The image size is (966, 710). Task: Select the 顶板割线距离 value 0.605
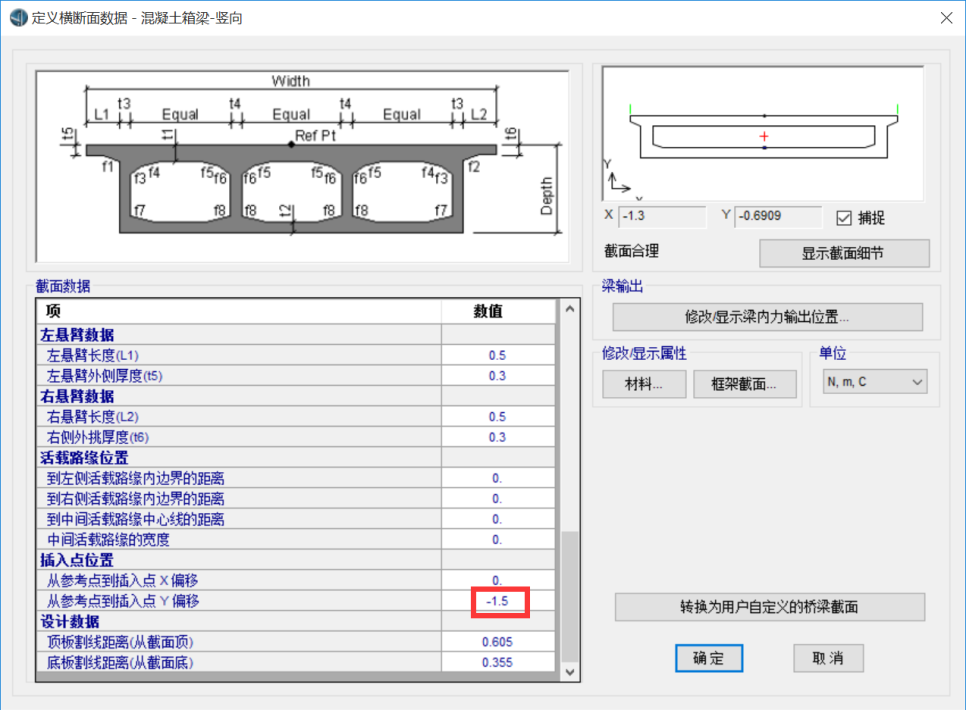click(x=498, y=642)
